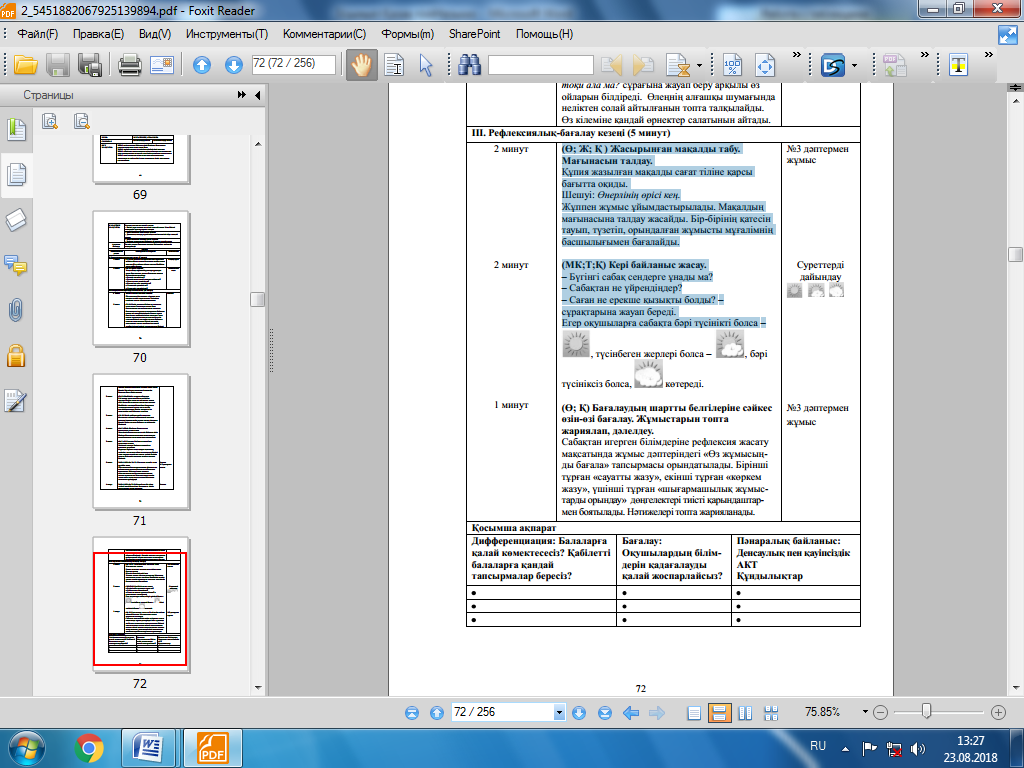Click the document vertical scrollbar thumb
Screen dimensions: 1024x768
coord(1015,255)
